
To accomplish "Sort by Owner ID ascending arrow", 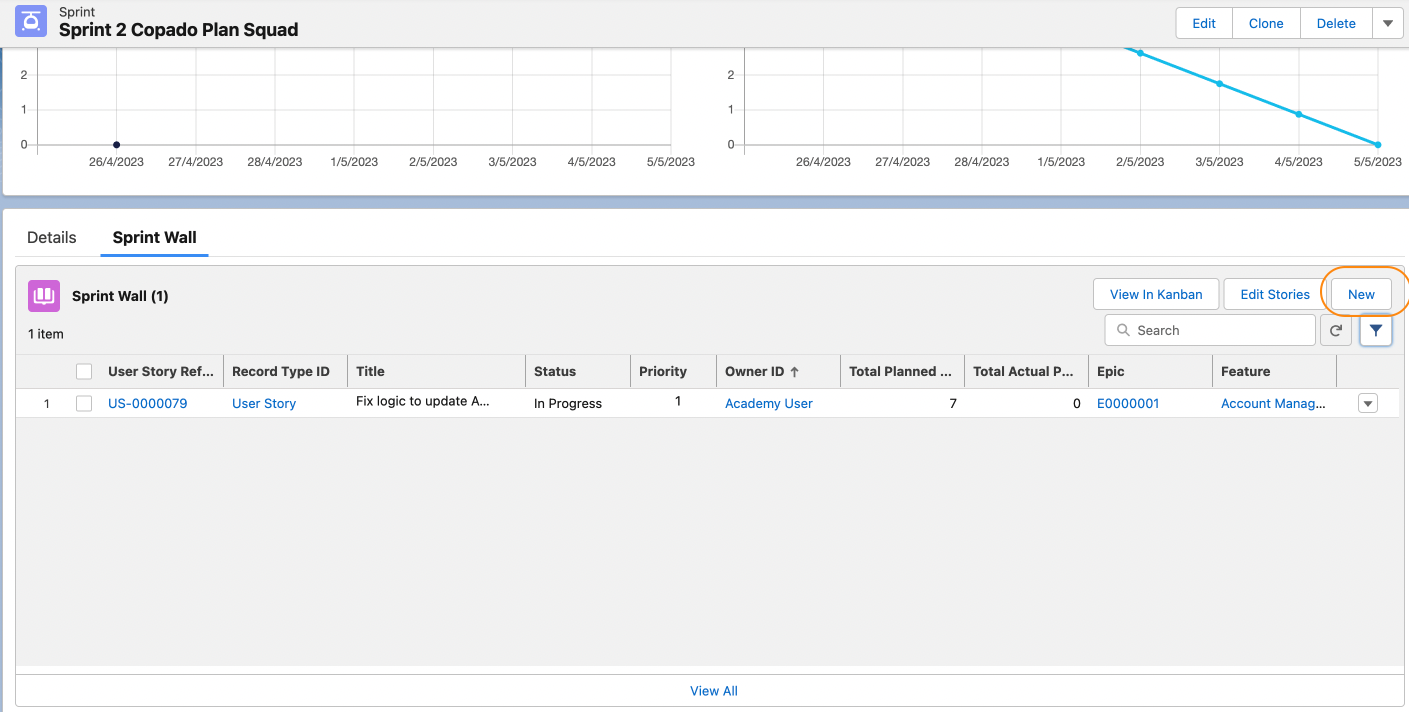I will 795,371.
